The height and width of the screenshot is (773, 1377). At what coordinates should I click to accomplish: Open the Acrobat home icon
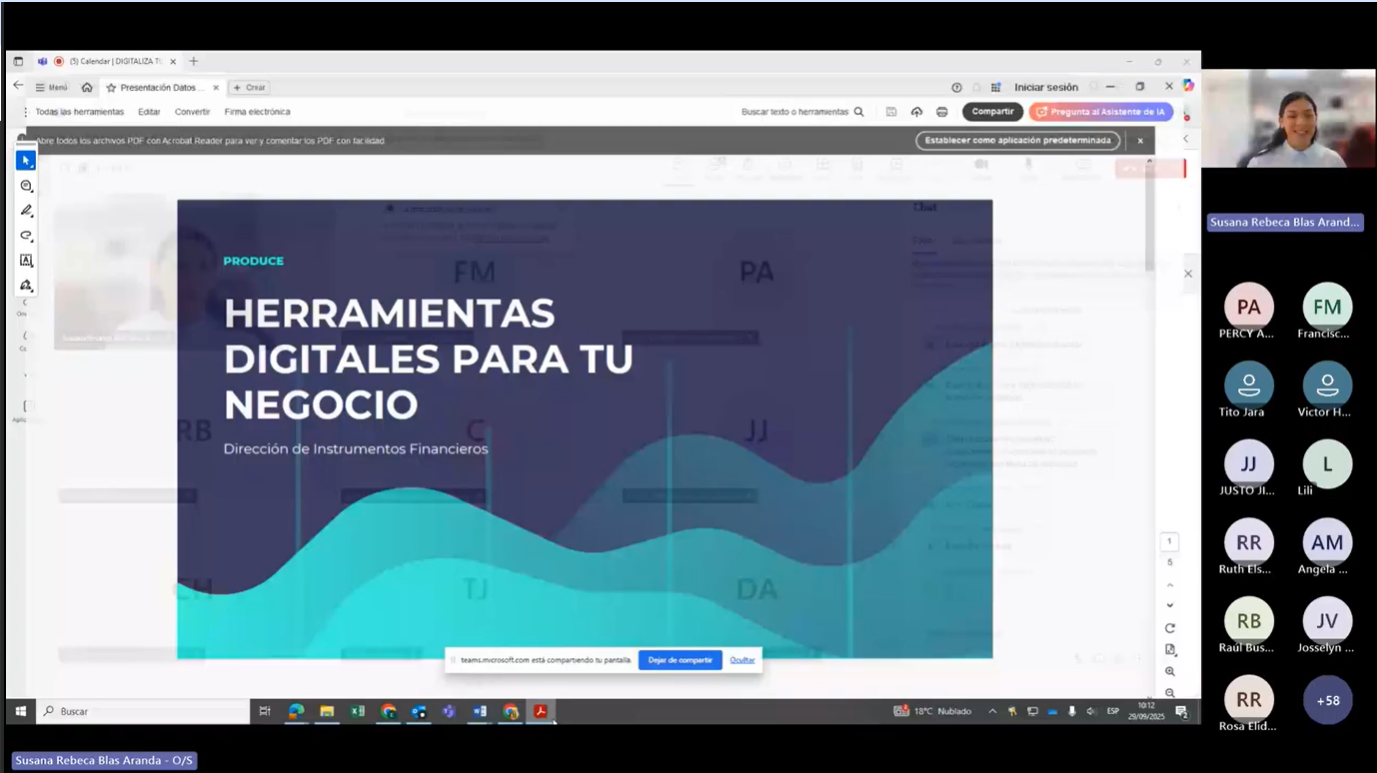pos(87,88)
